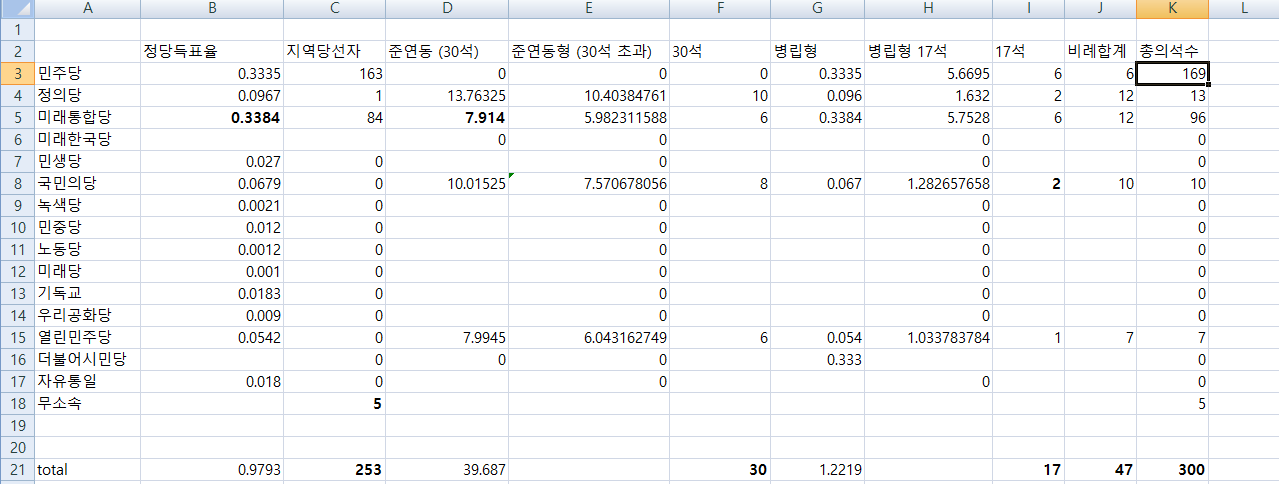Select the total label cell
Viewport: 1279px width, 484px height.
pyautogui.click(x=87, y=469)
